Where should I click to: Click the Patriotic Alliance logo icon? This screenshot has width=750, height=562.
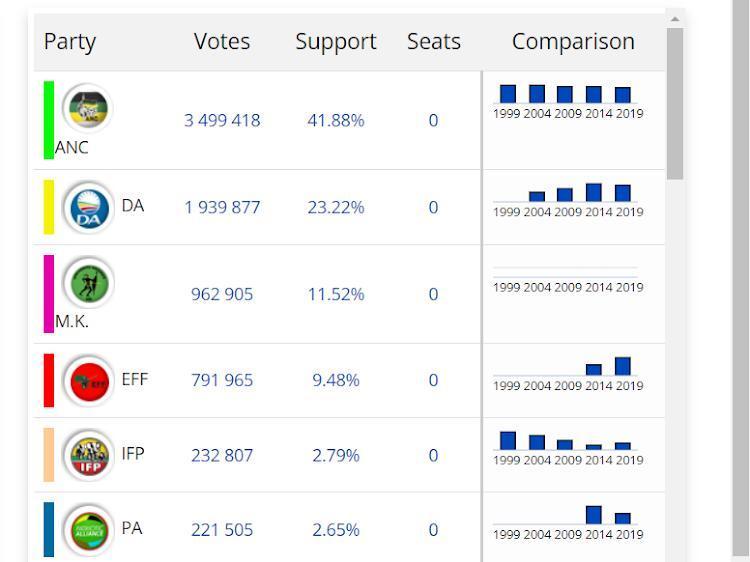tap(88, 530)
